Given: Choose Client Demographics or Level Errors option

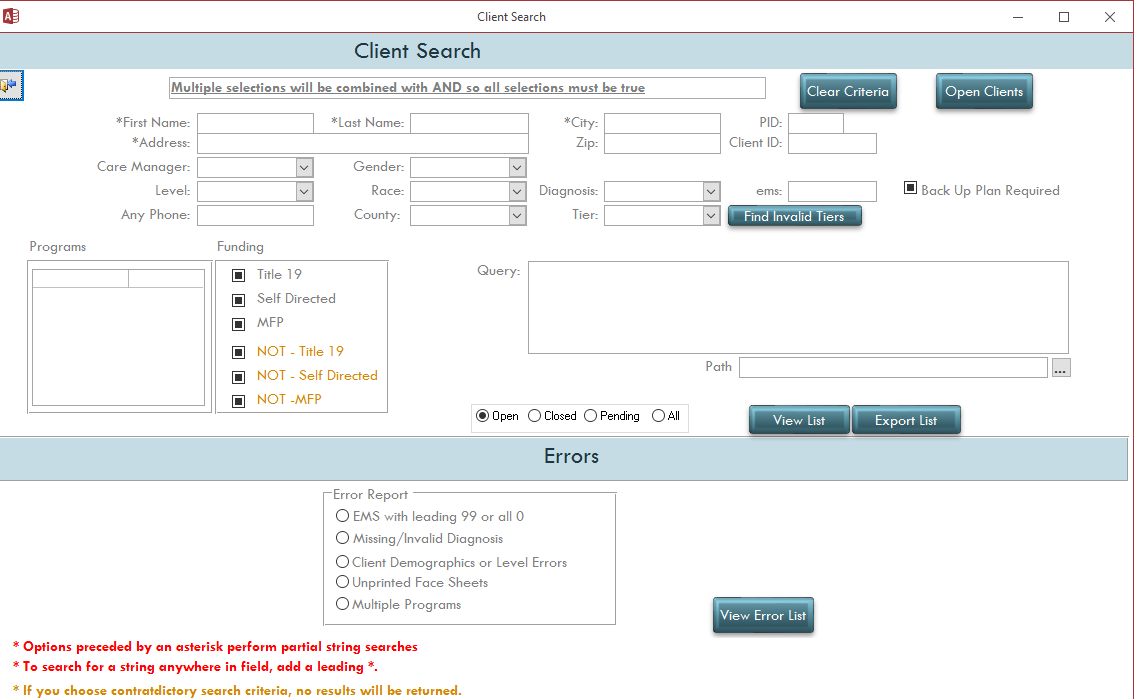Looking at the screenshot, I should (342, 561).
